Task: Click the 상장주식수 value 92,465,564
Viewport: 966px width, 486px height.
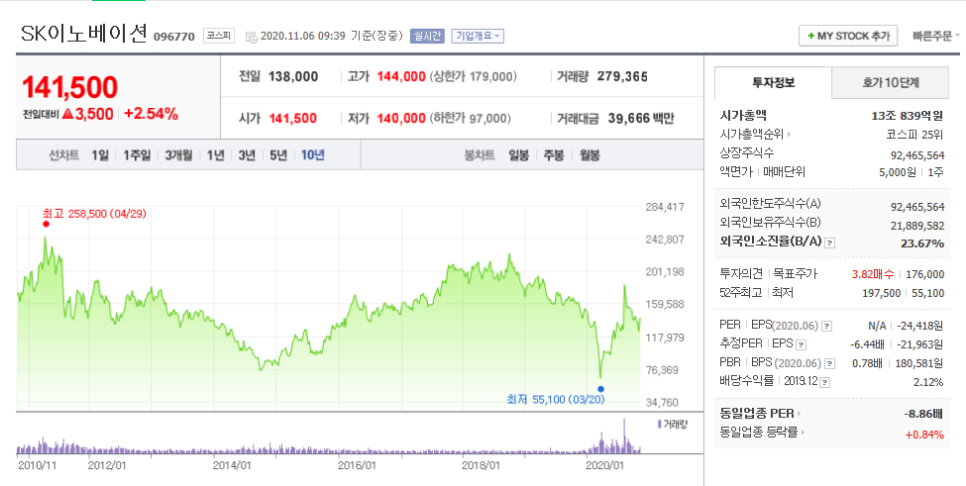Action: pos(917,154)
